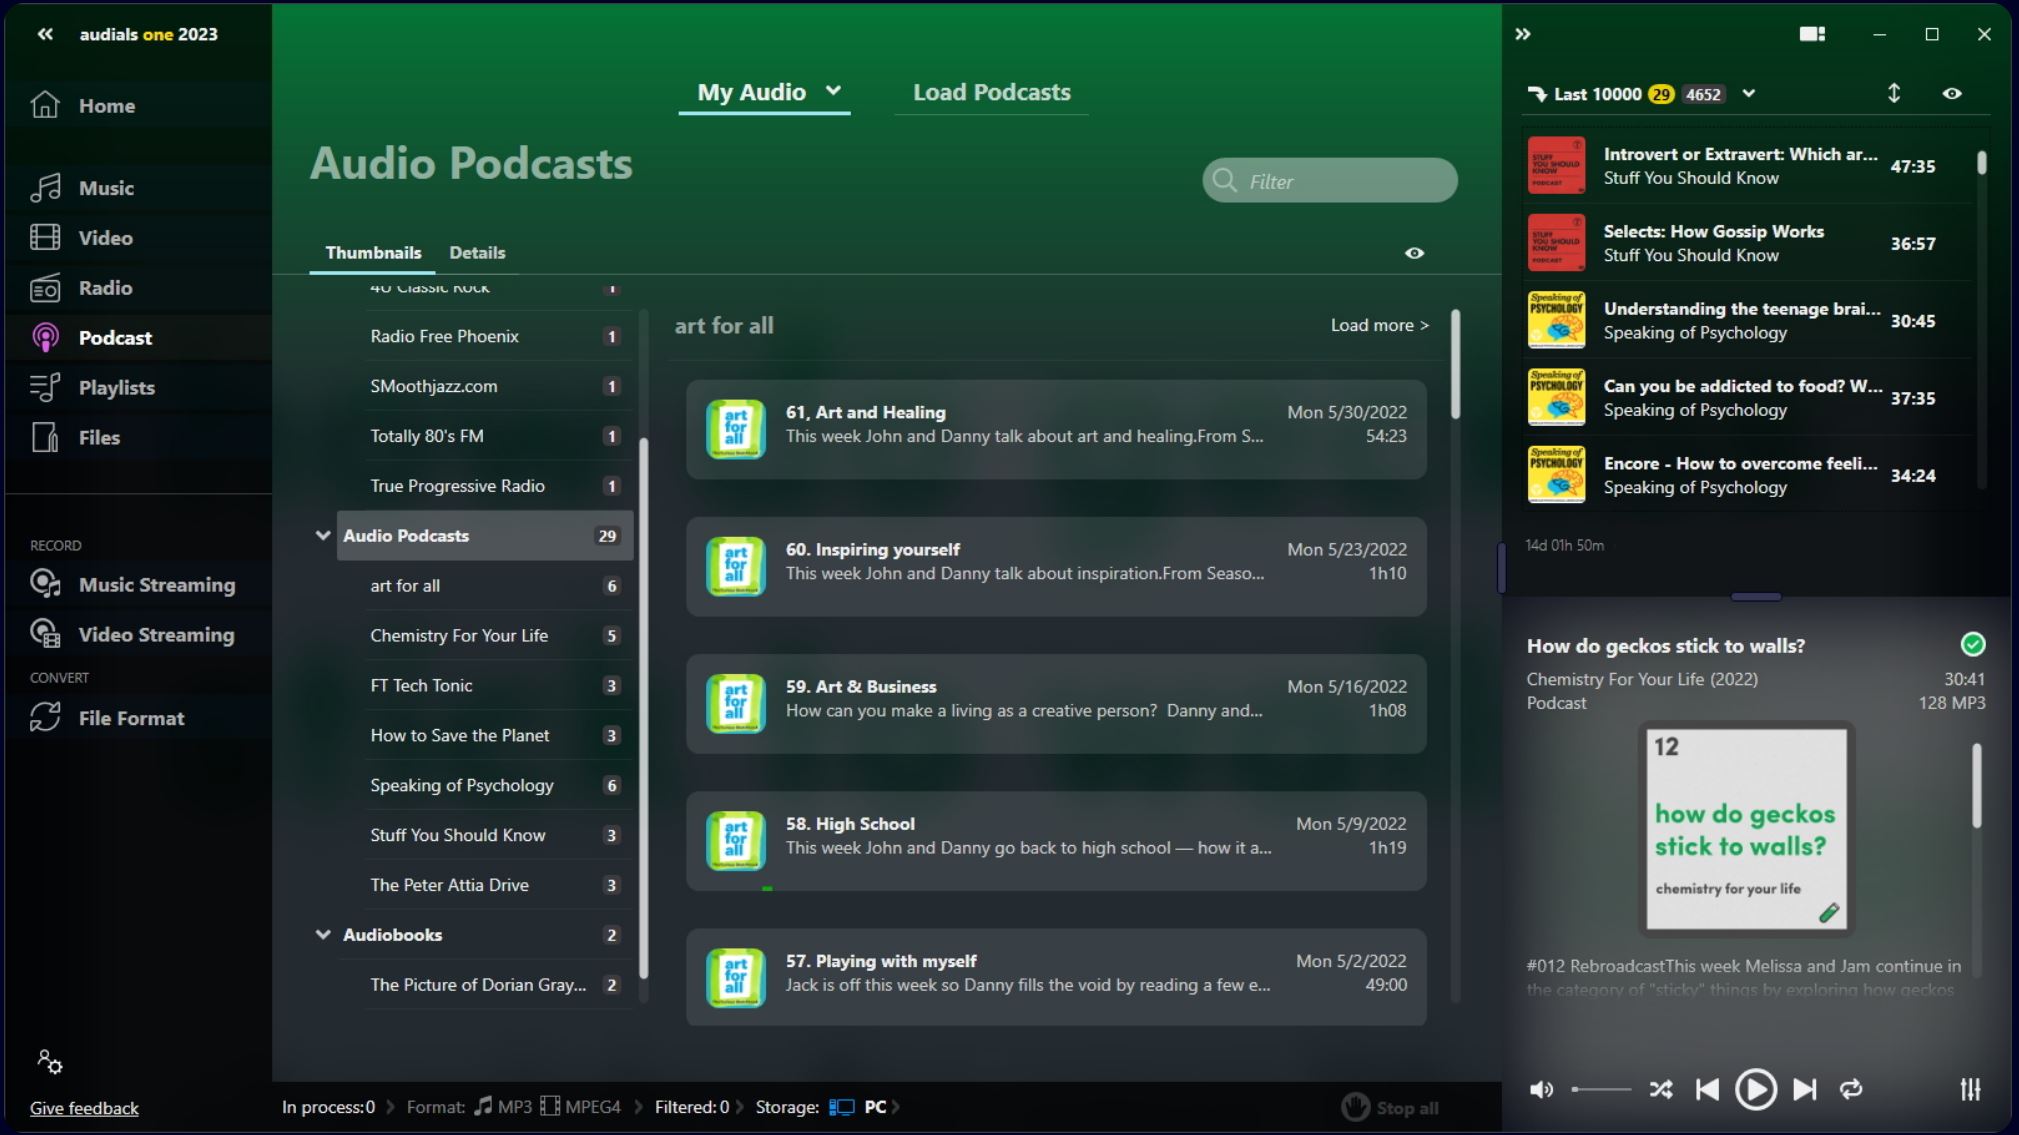Click the PC storage icon in status bar
This screenshot has height=1135, width=2019.
click(x=842, y=1107)
